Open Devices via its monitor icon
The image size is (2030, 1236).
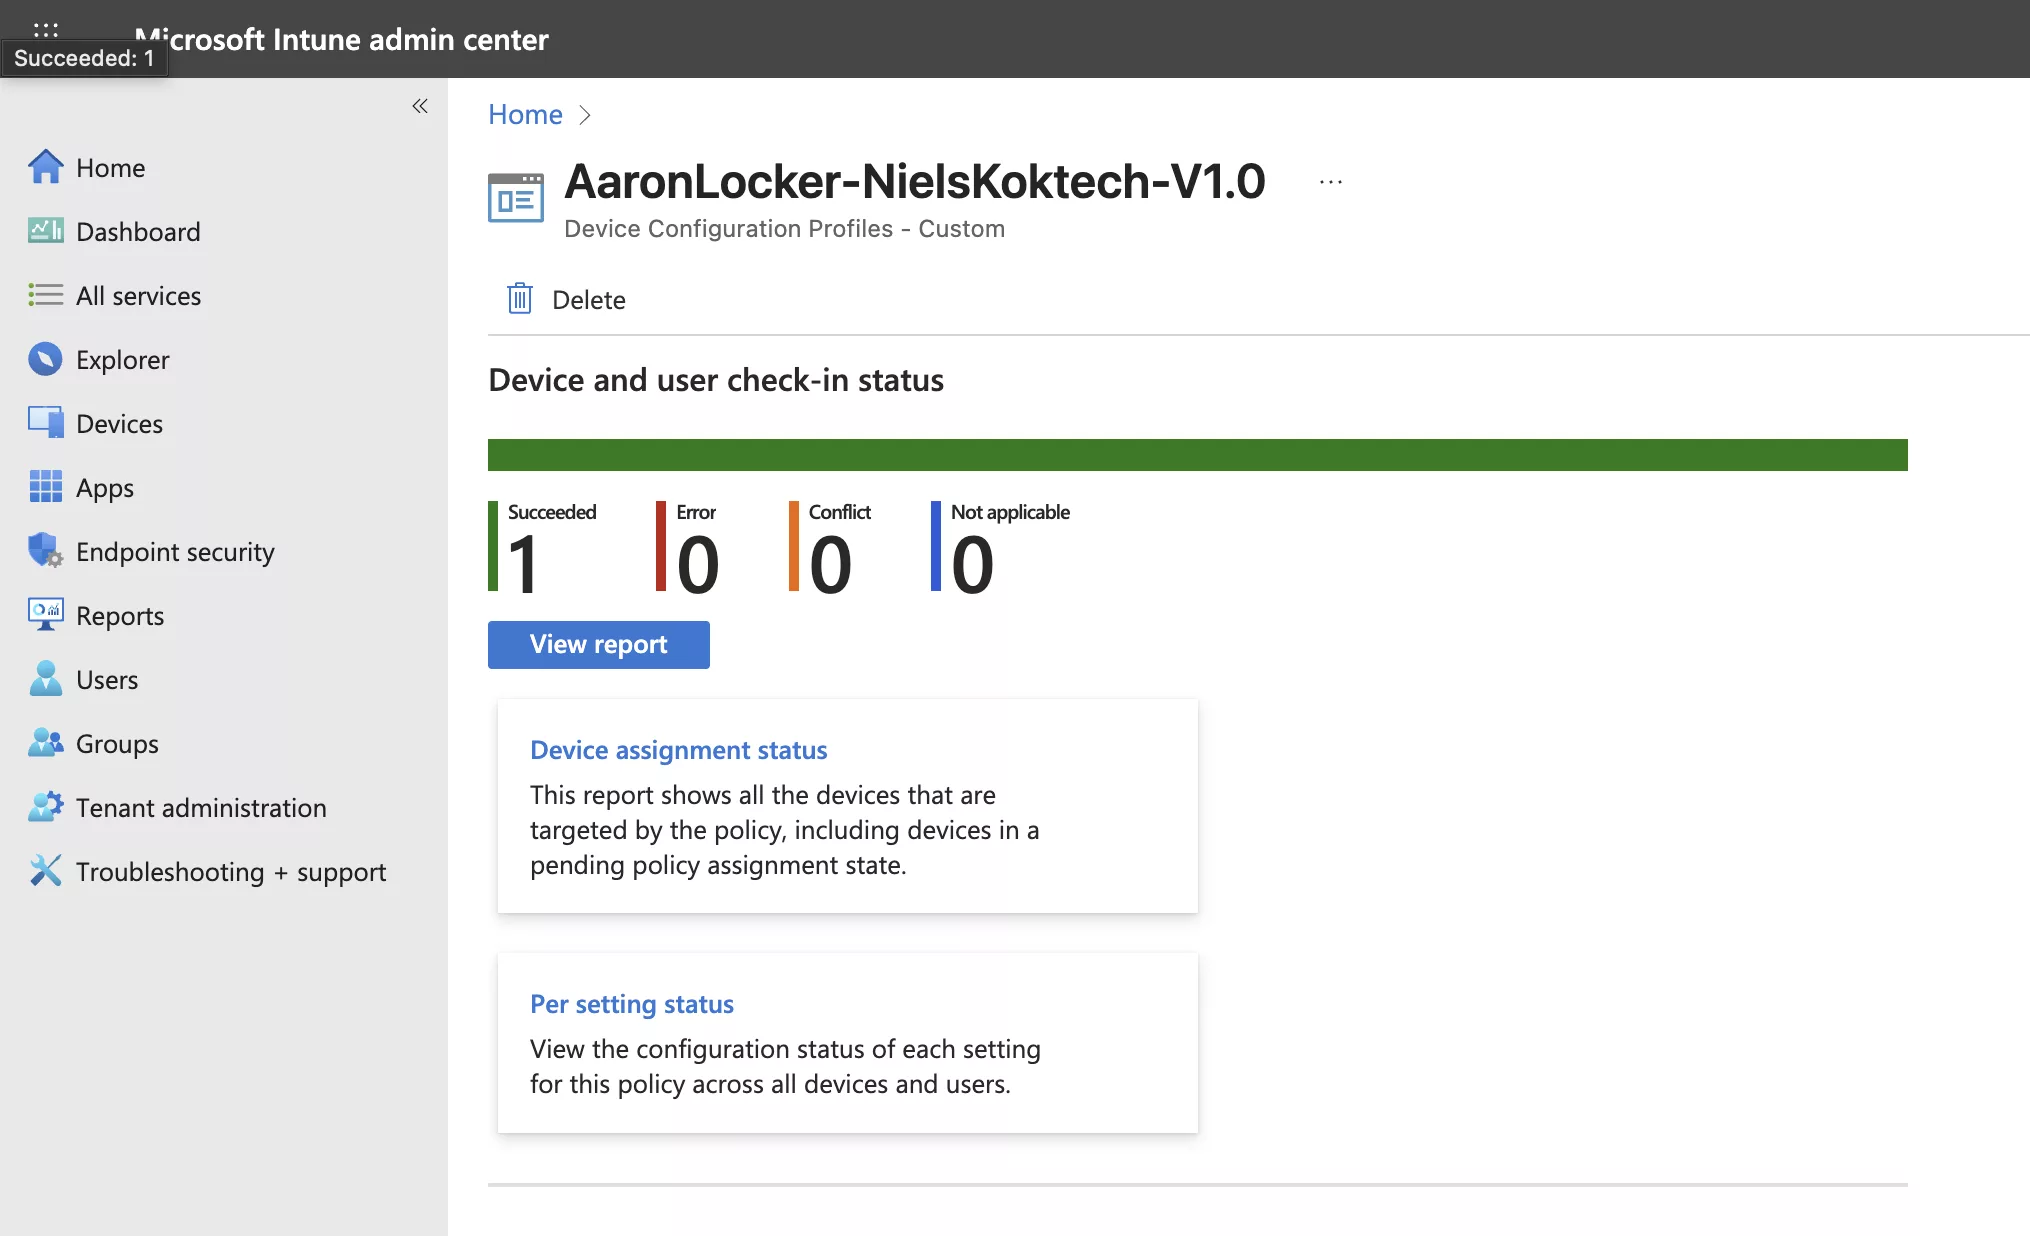45,423
